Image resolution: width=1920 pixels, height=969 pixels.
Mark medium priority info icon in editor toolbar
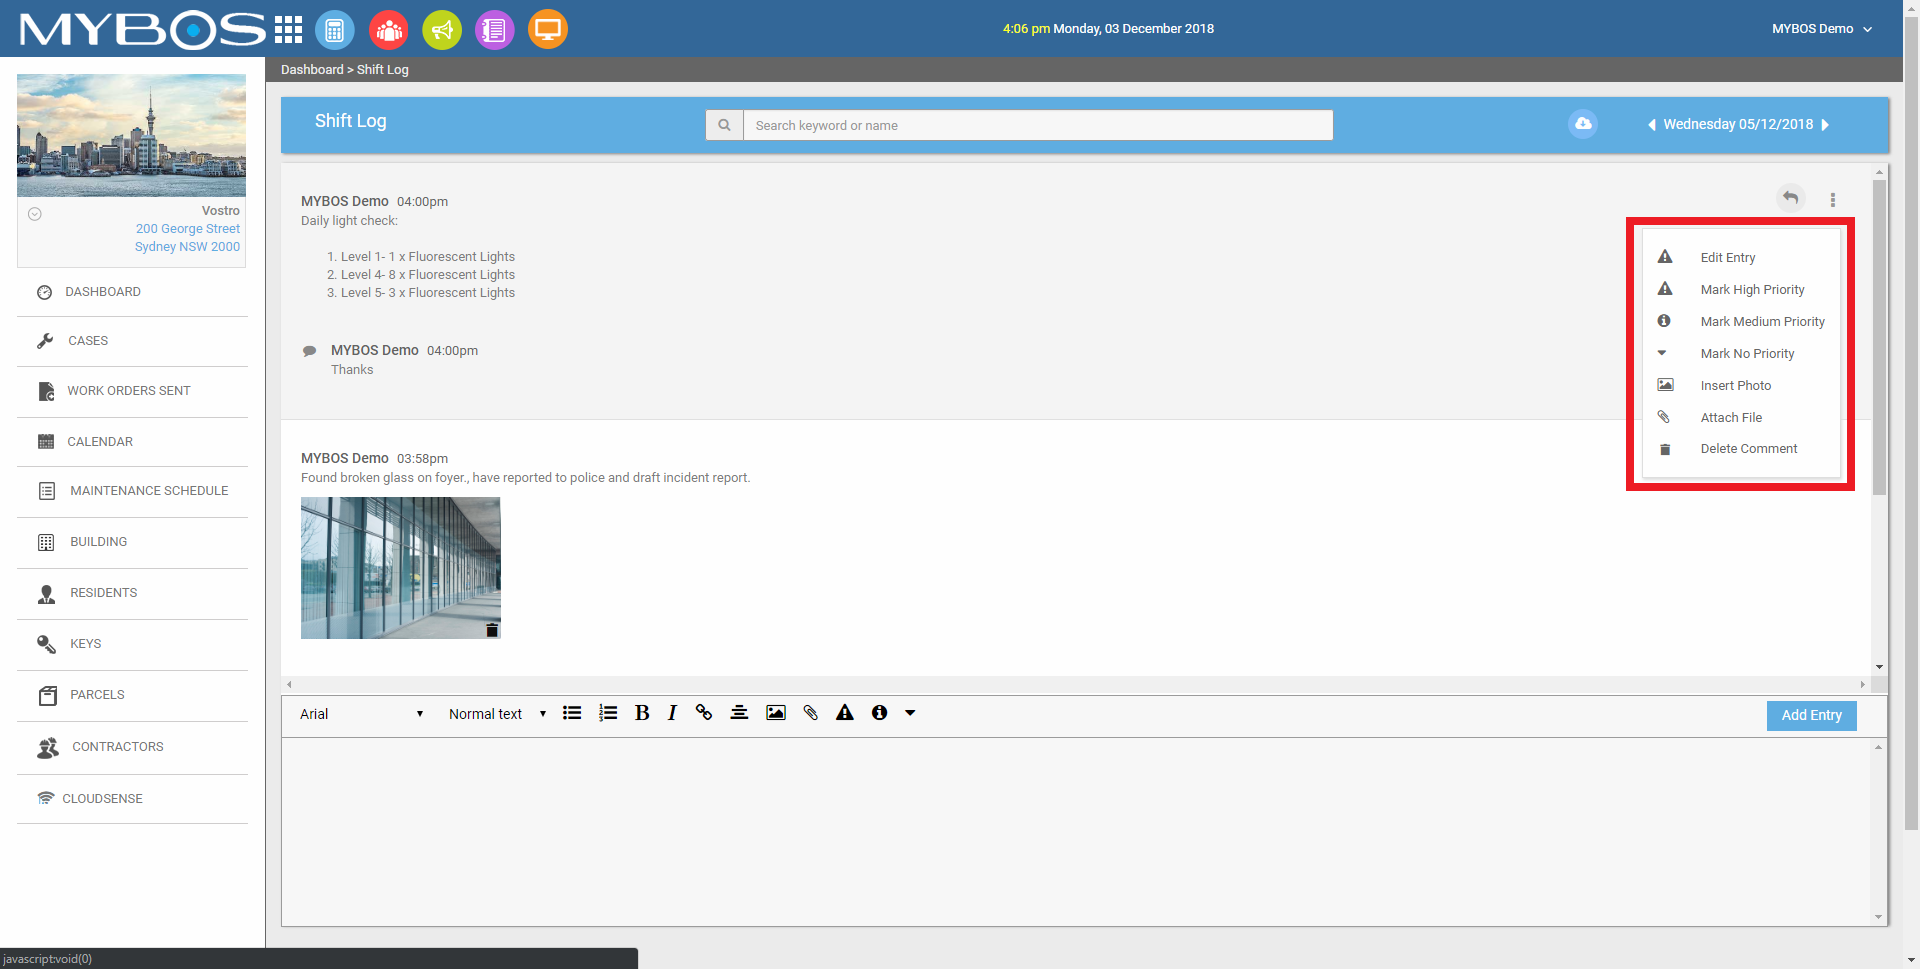pyautogui.click(x=879, y=712)
